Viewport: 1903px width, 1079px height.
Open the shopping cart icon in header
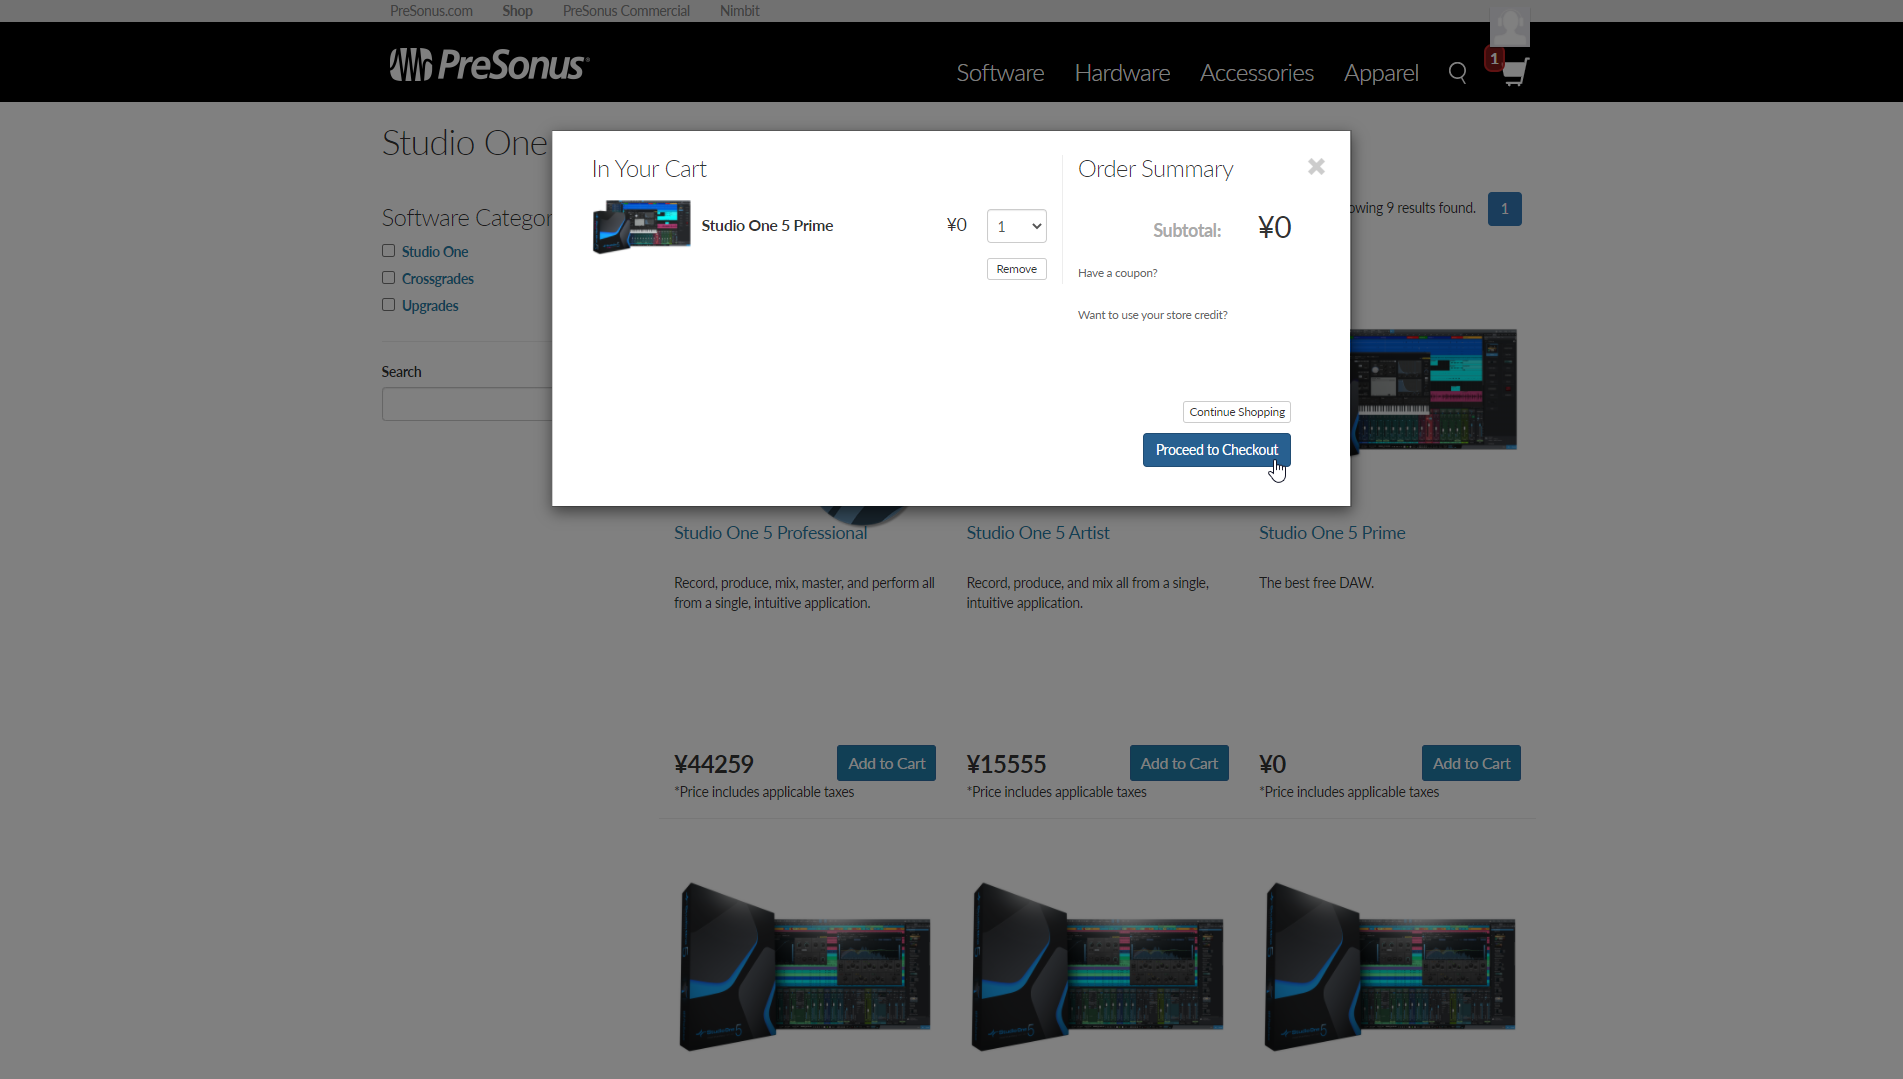point(1515,72)
